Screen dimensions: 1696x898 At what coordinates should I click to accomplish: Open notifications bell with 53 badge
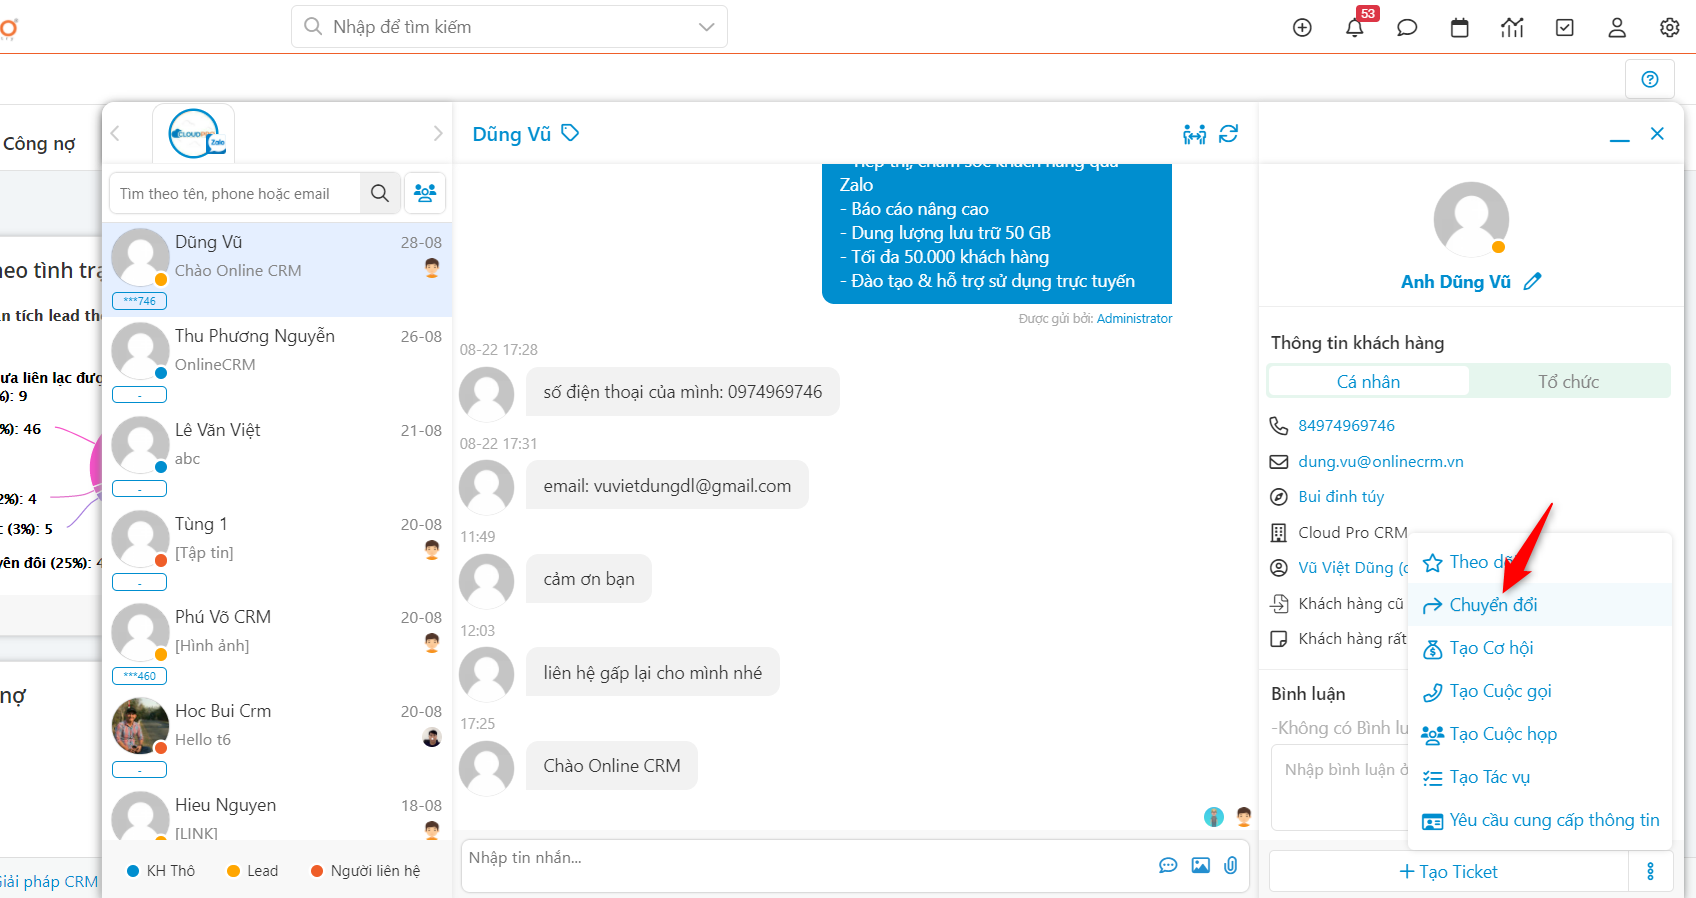pos(1355,27)
